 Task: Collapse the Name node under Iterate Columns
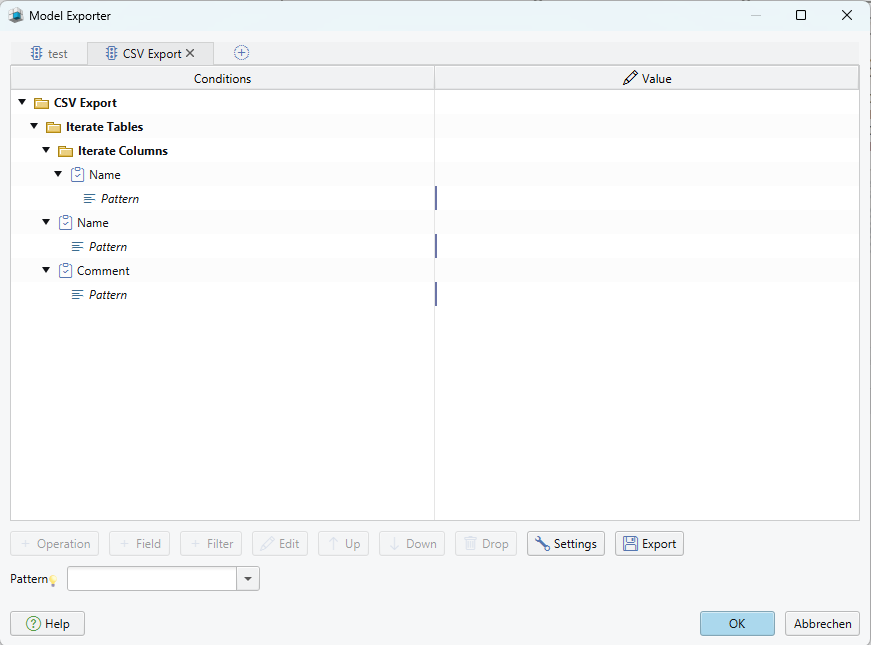tap(58, 174)
